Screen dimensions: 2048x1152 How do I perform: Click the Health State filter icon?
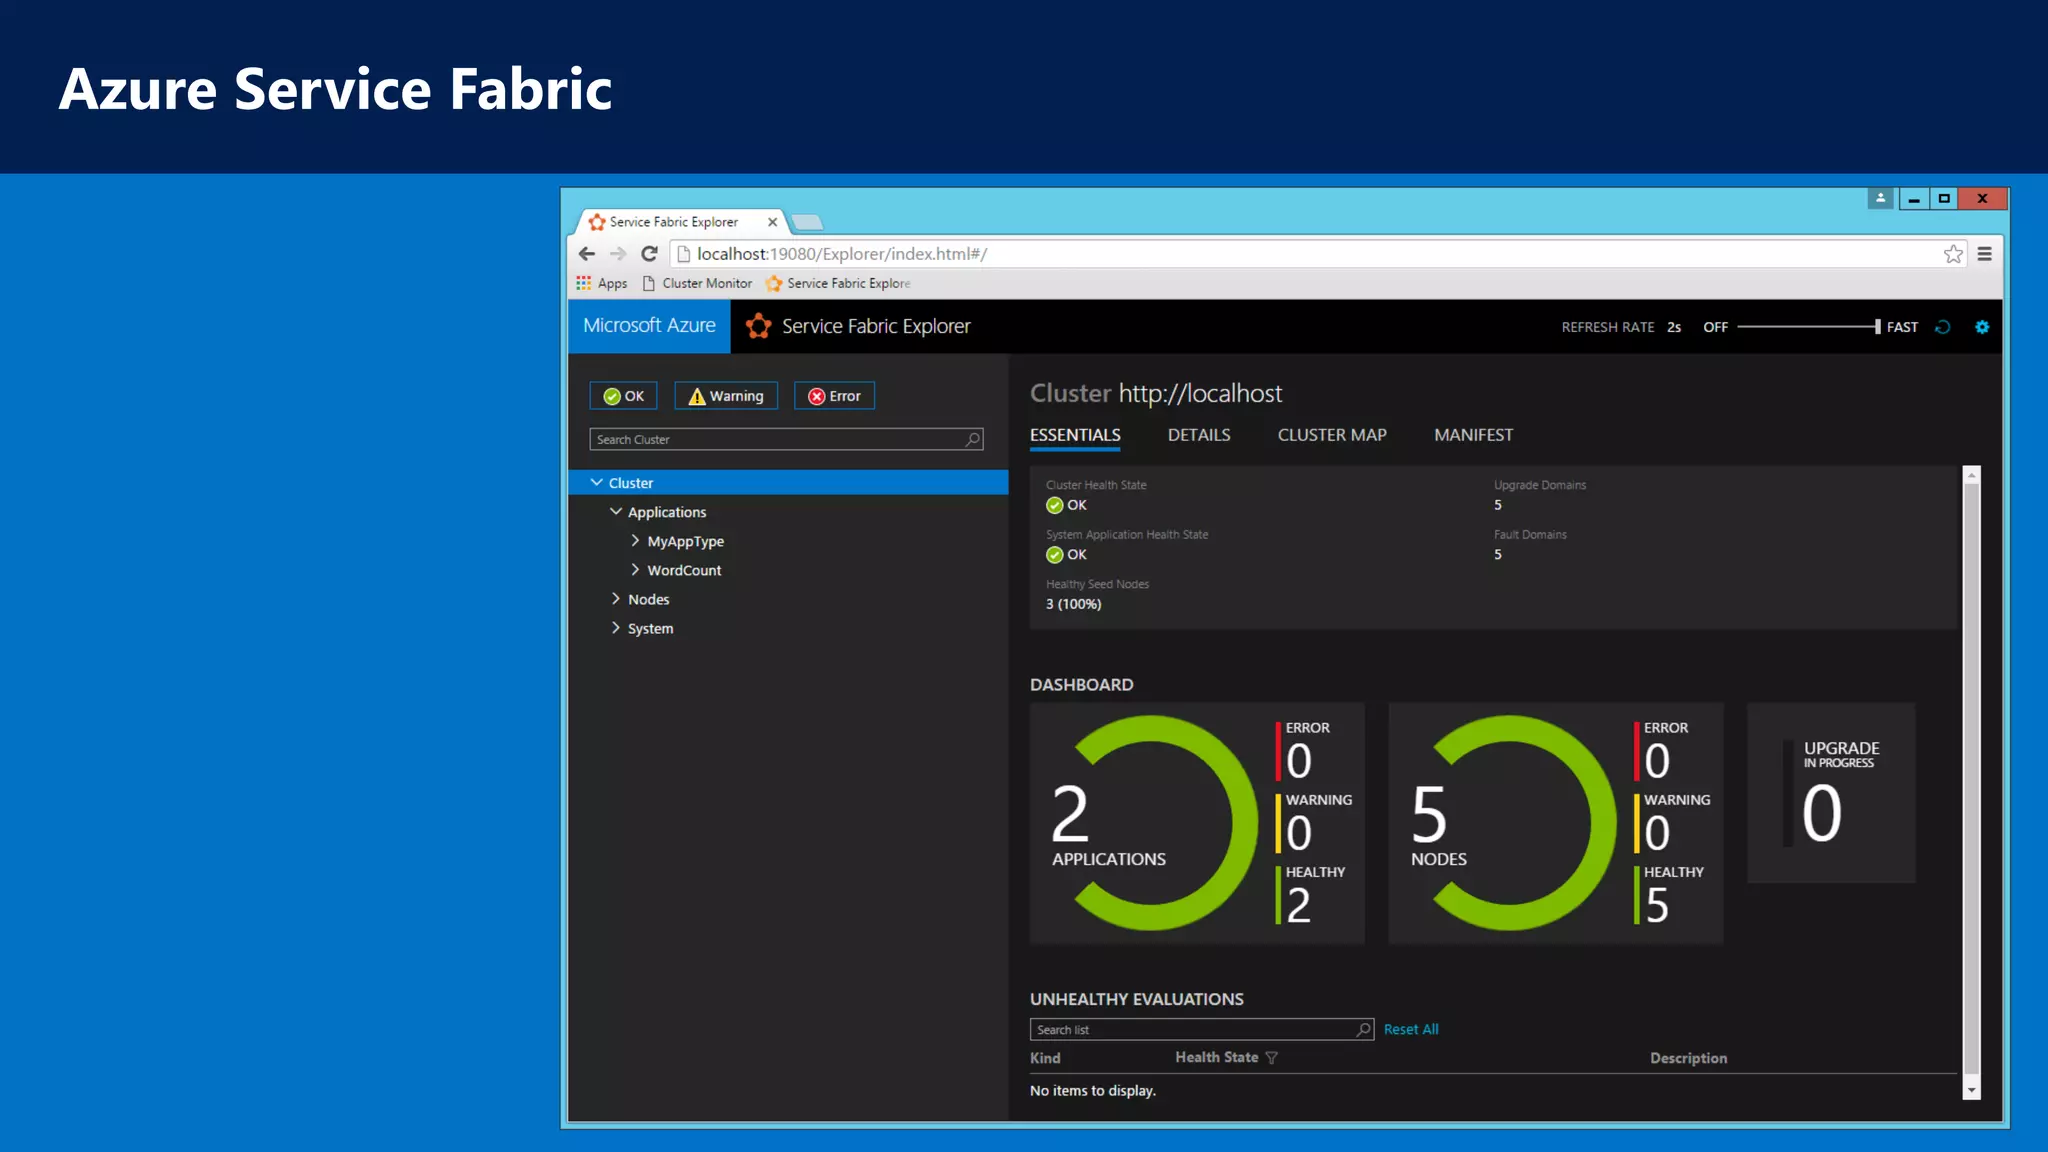1271,1058
